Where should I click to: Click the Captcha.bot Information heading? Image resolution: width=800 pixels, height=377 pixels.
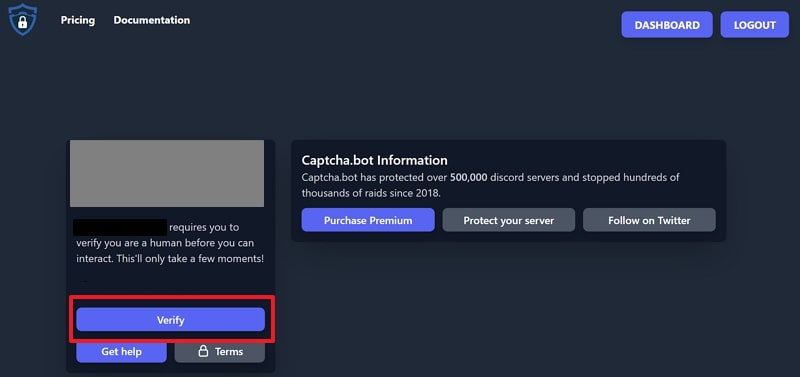point(374,160)
